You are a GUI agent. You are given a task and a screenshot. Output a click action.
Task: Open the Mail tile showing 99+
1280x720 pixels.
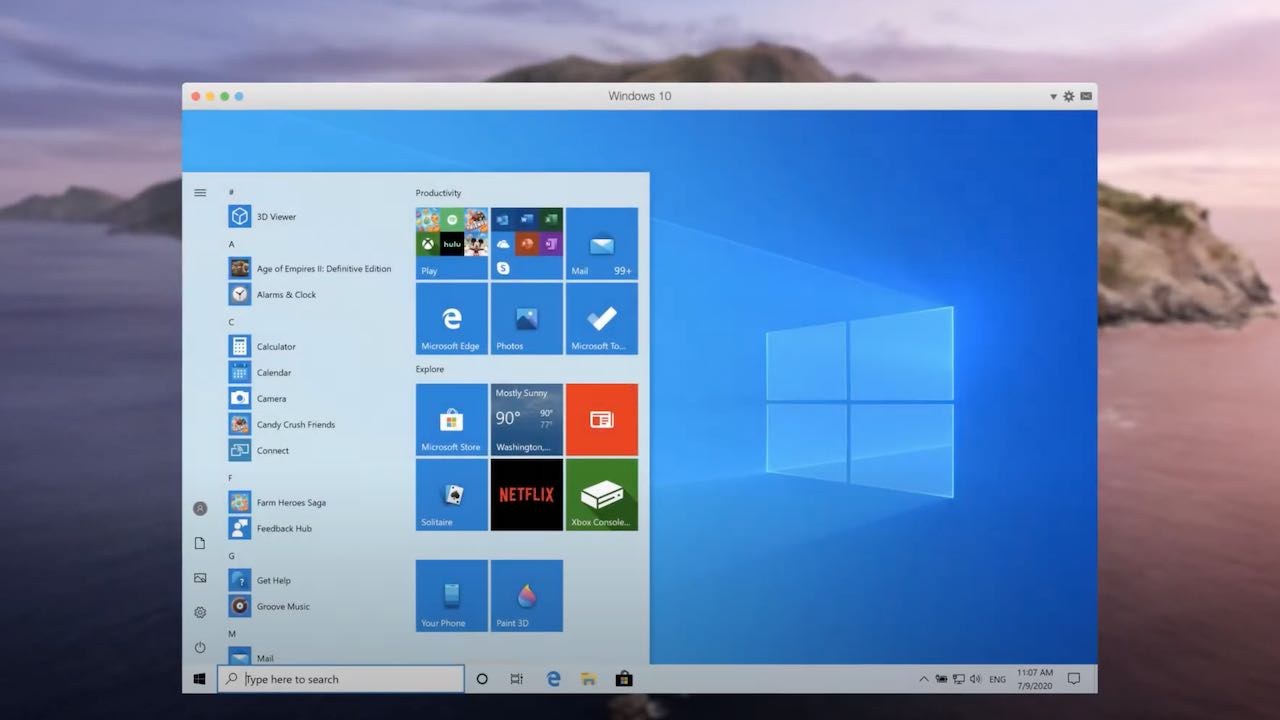(602, 244)
